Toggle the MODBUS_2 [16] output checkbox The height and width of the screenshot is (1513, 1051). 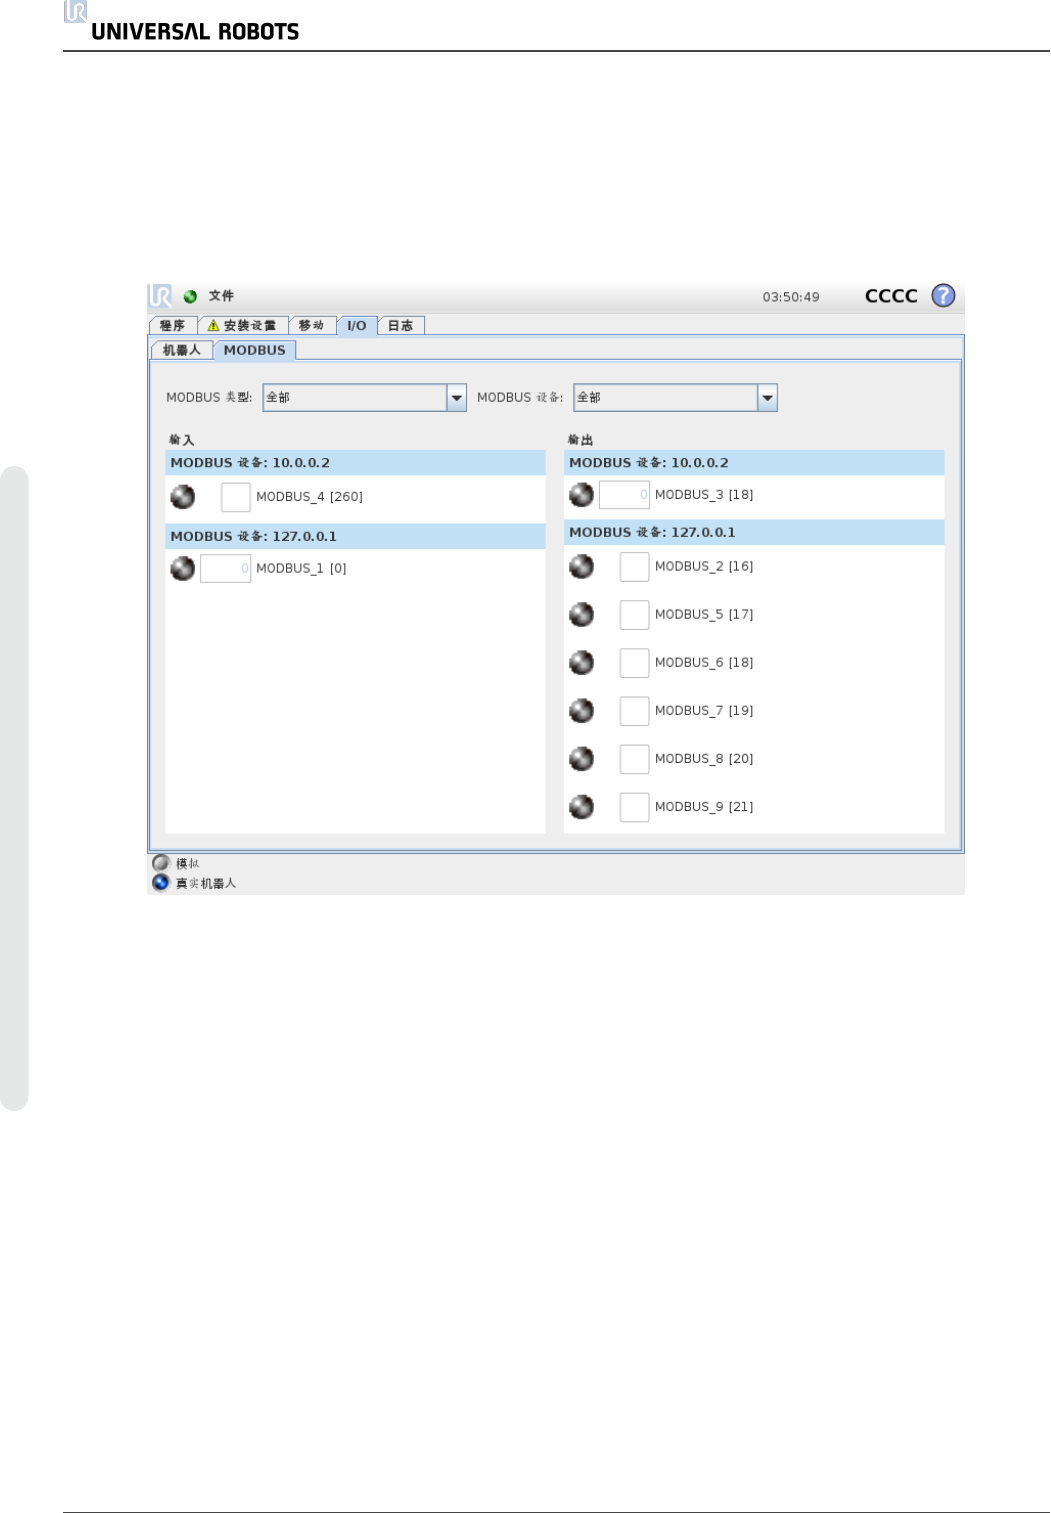point(634,567)
